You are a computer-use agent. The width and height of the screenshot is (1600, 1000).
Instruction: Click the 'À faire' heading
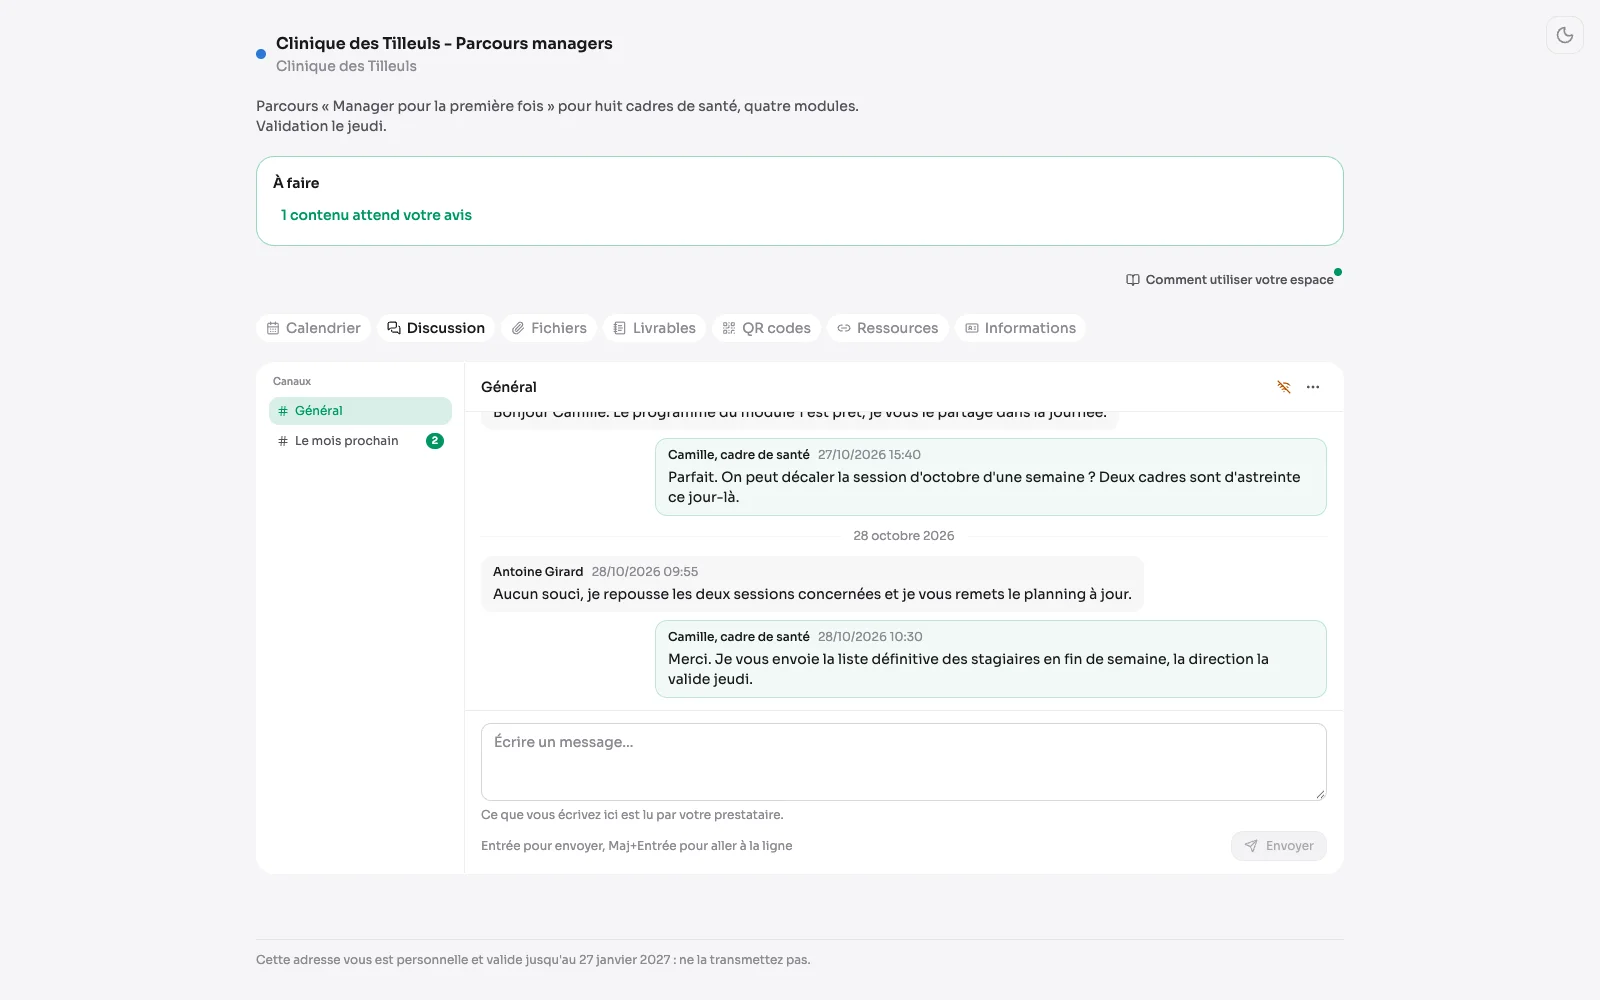coord(296,183)
